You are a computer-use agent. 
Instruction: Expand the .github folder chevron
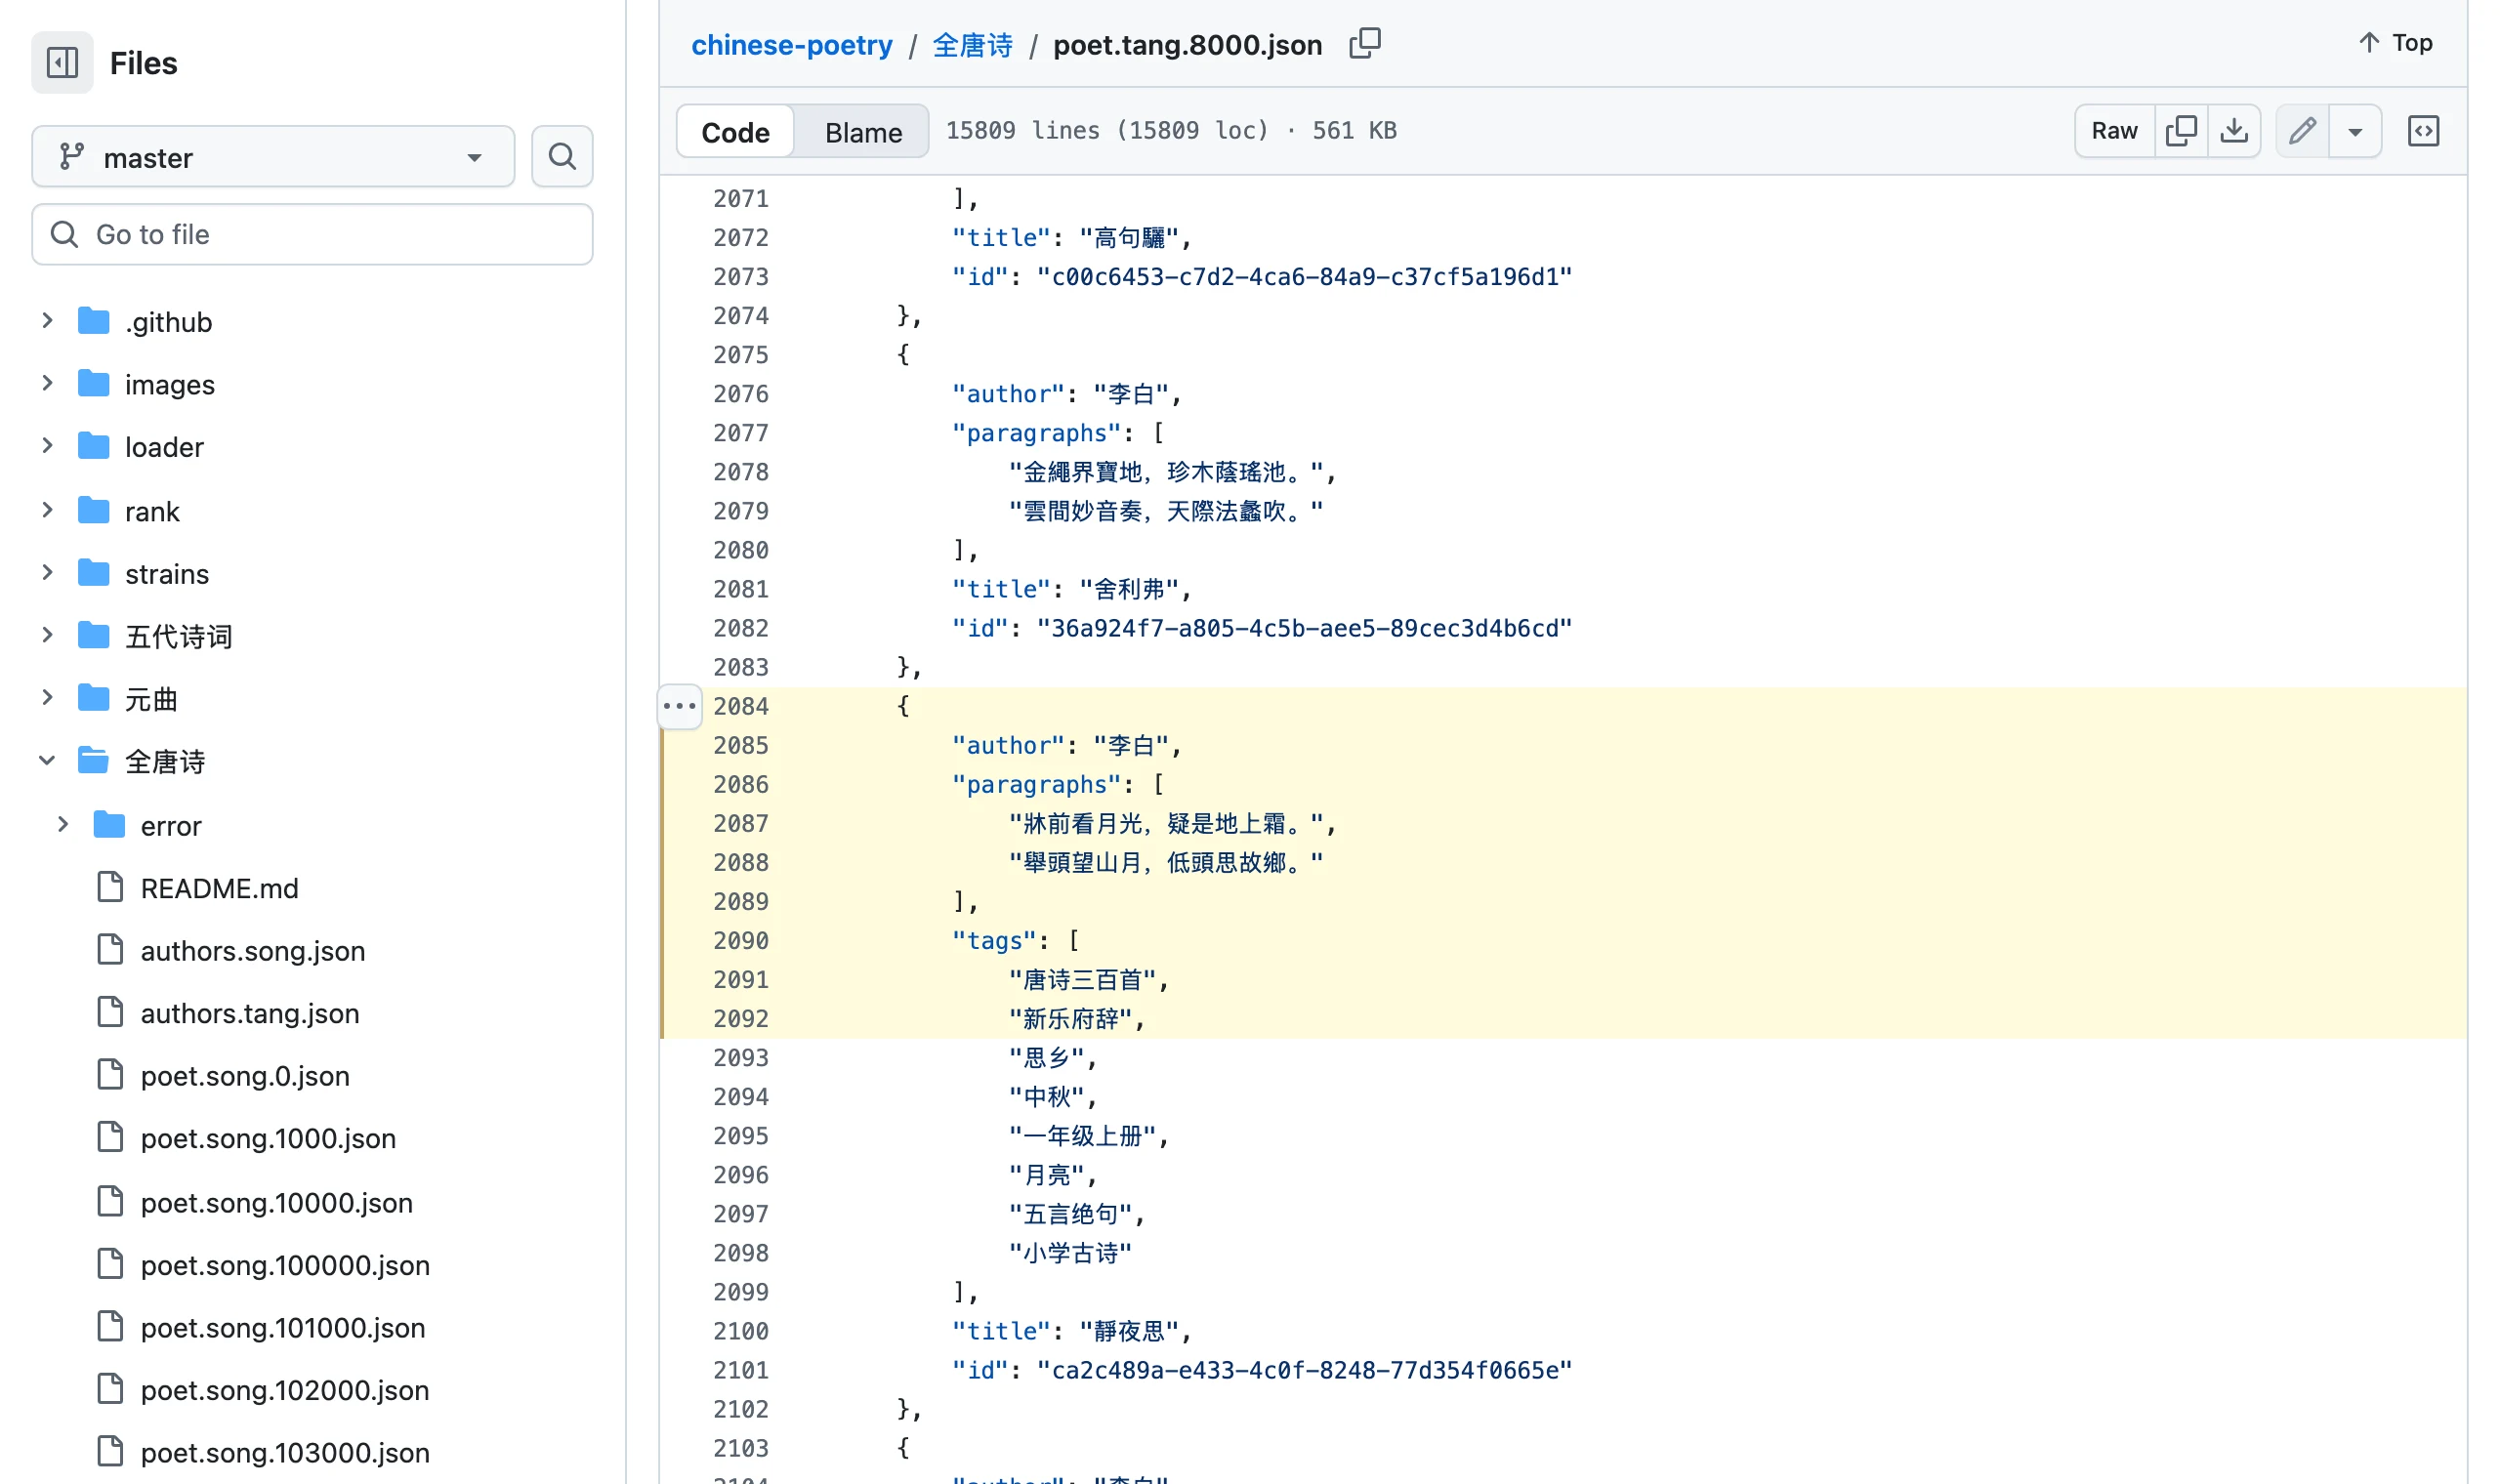coord(47,321)
